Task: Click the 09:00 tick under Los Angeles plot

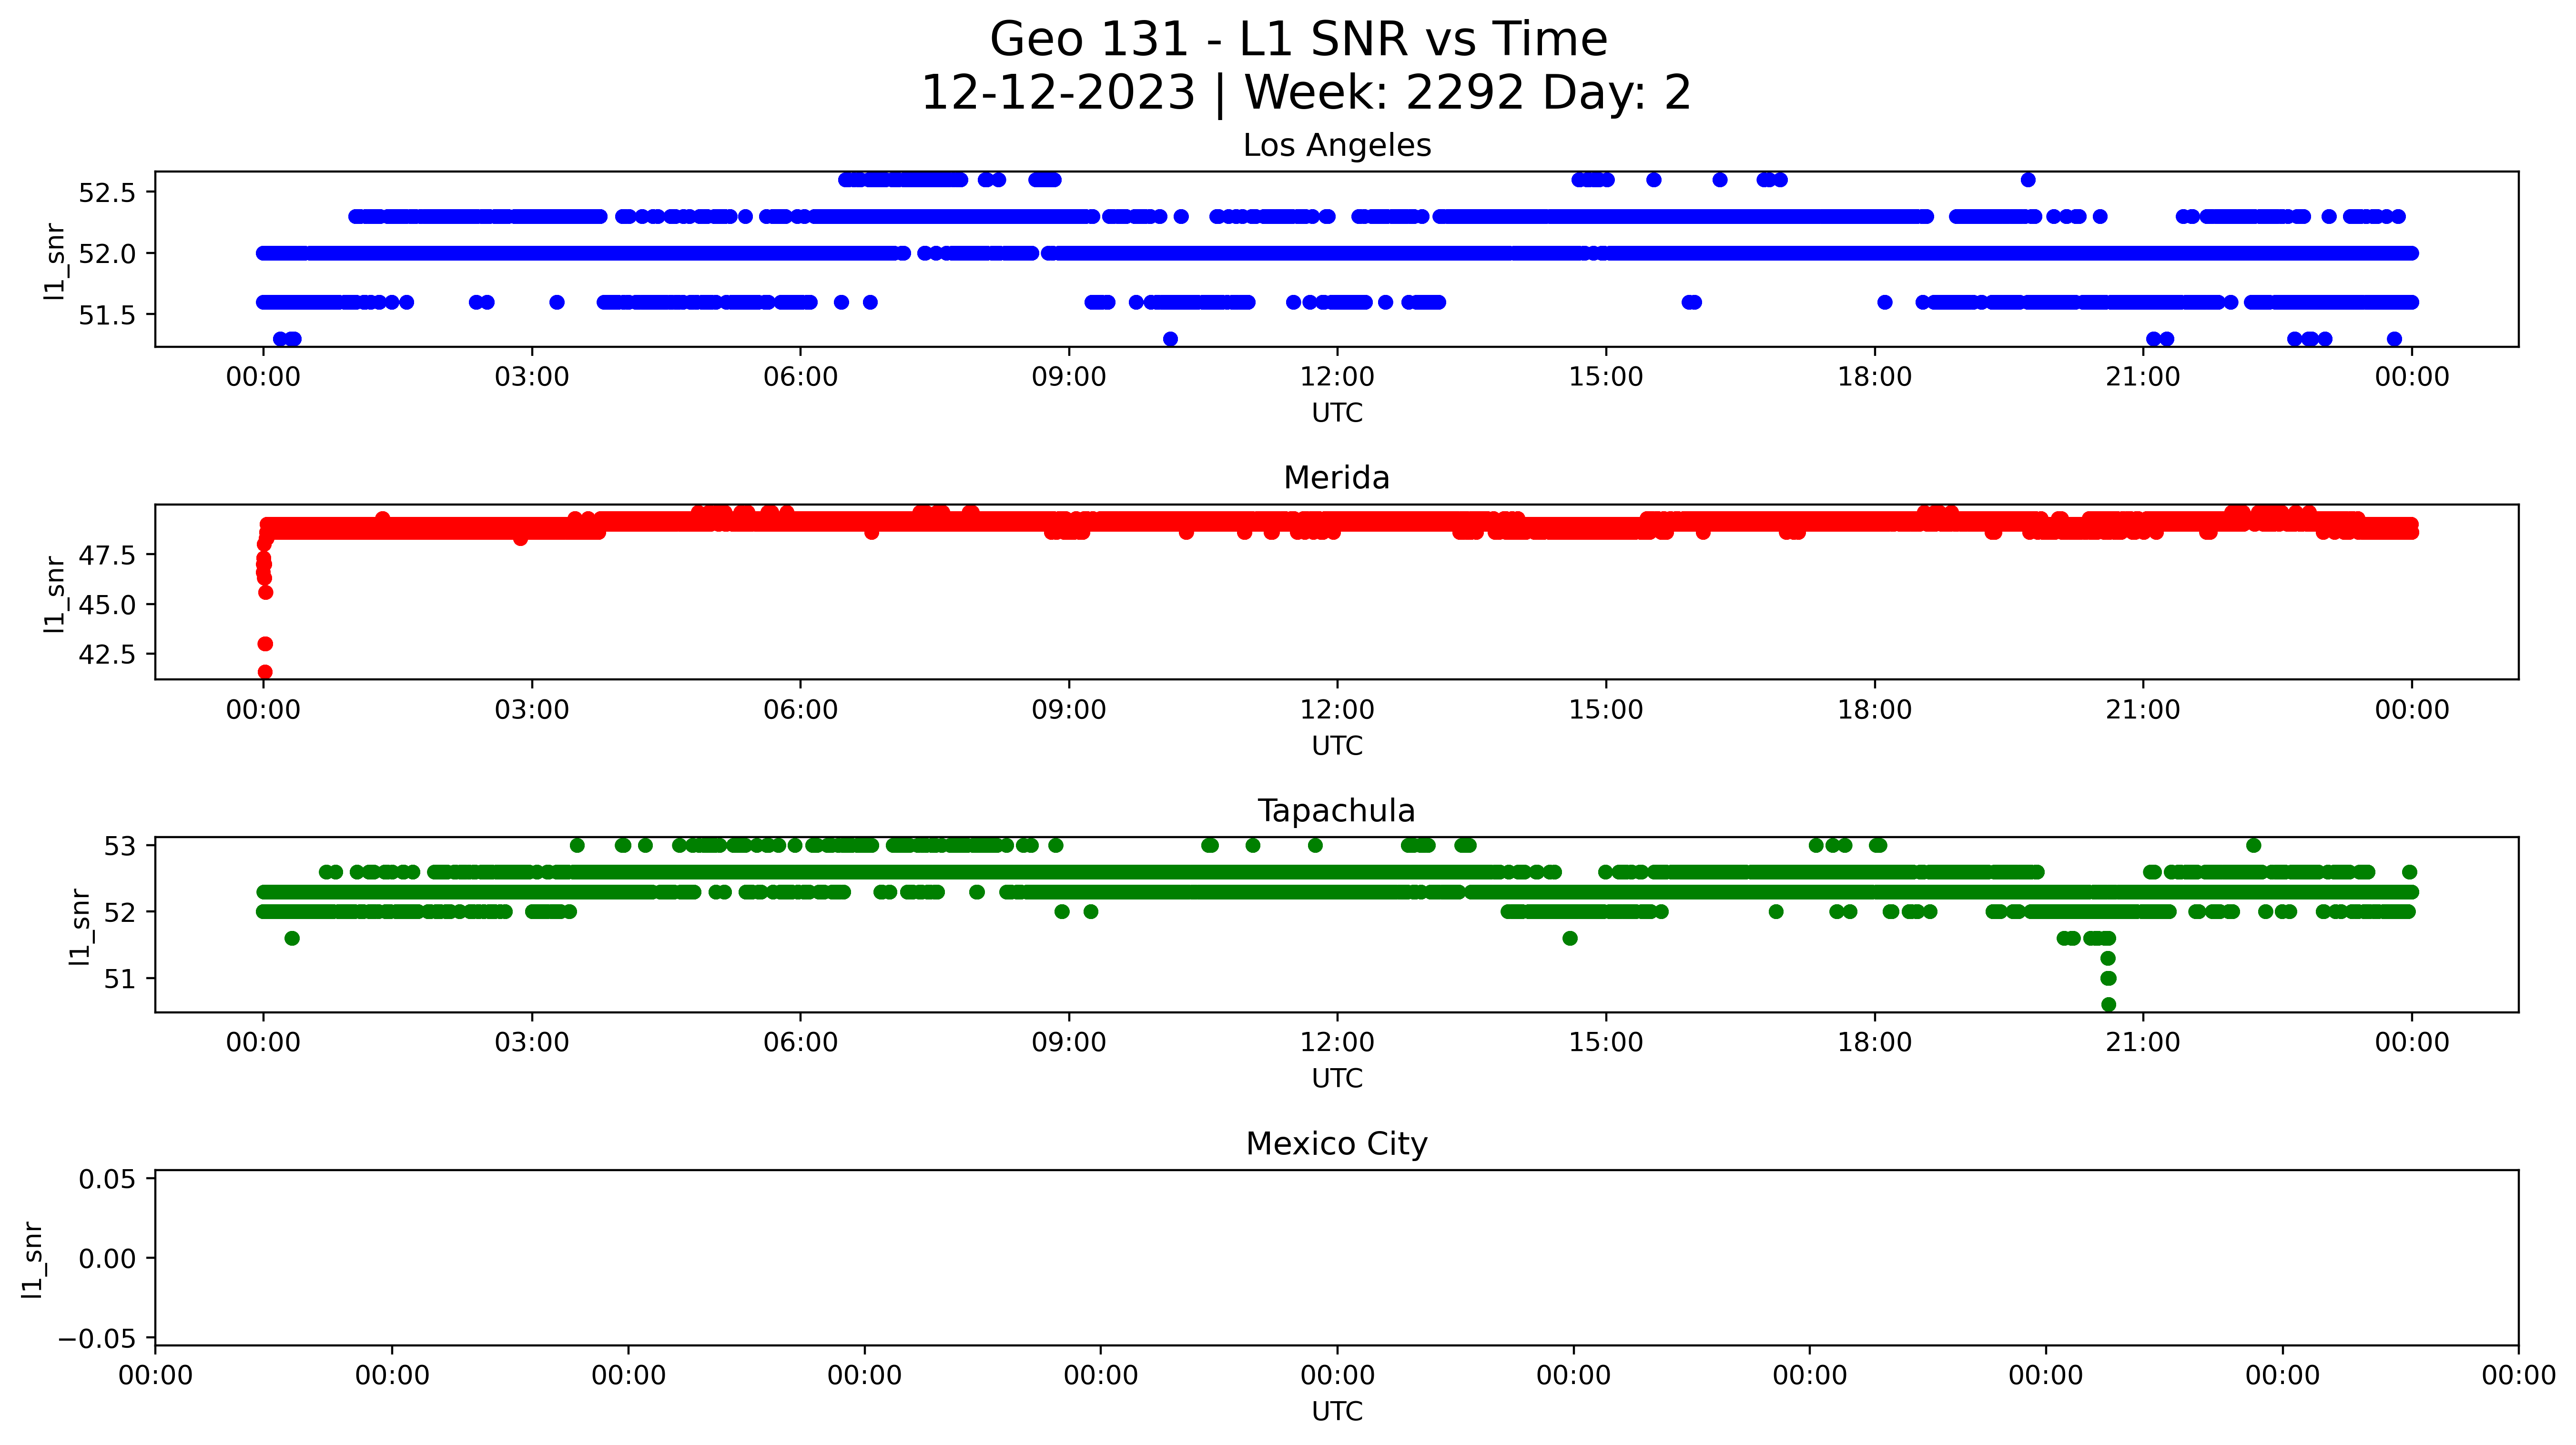Action: point(1069,377)
